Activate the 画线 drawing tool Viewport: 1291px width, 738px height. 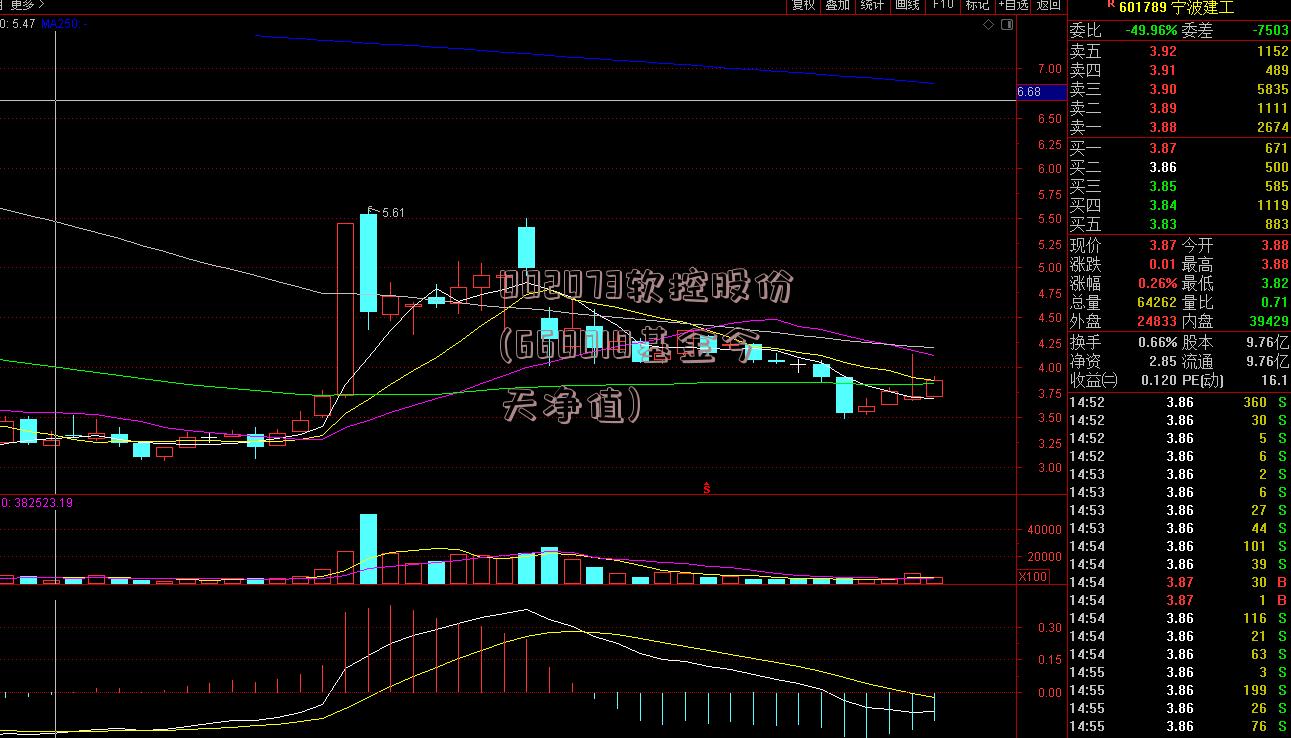pos(907,5)
